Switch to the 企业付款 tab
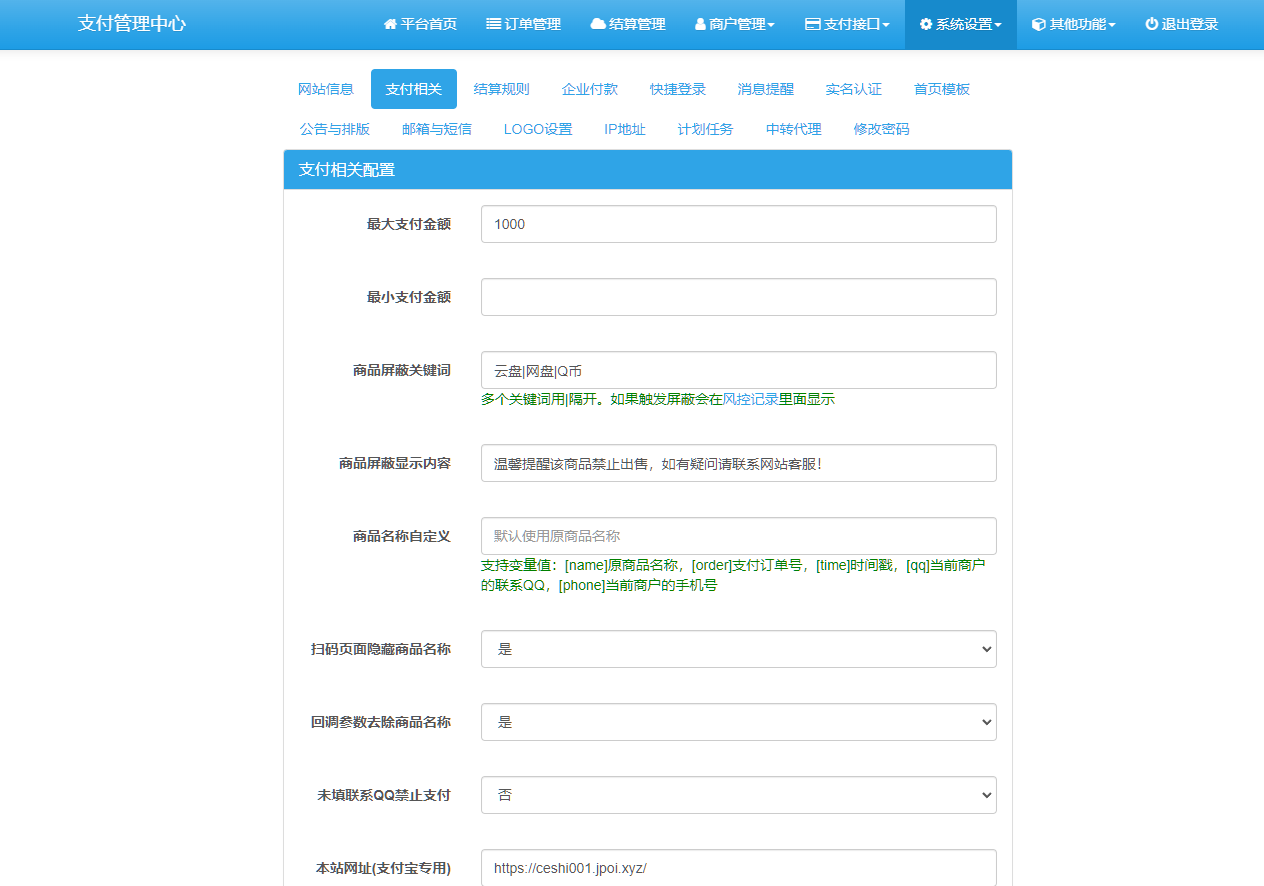Image resolution: width=1264 pixels, height=886 pixels. pos(590,89)
